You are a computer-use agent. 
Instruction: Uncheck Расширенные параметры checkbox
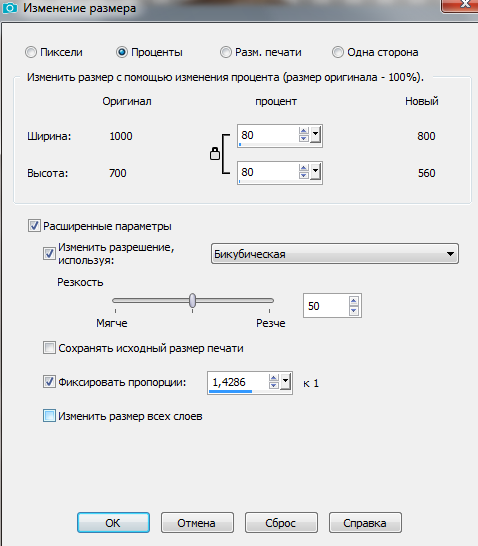(34, 226)
